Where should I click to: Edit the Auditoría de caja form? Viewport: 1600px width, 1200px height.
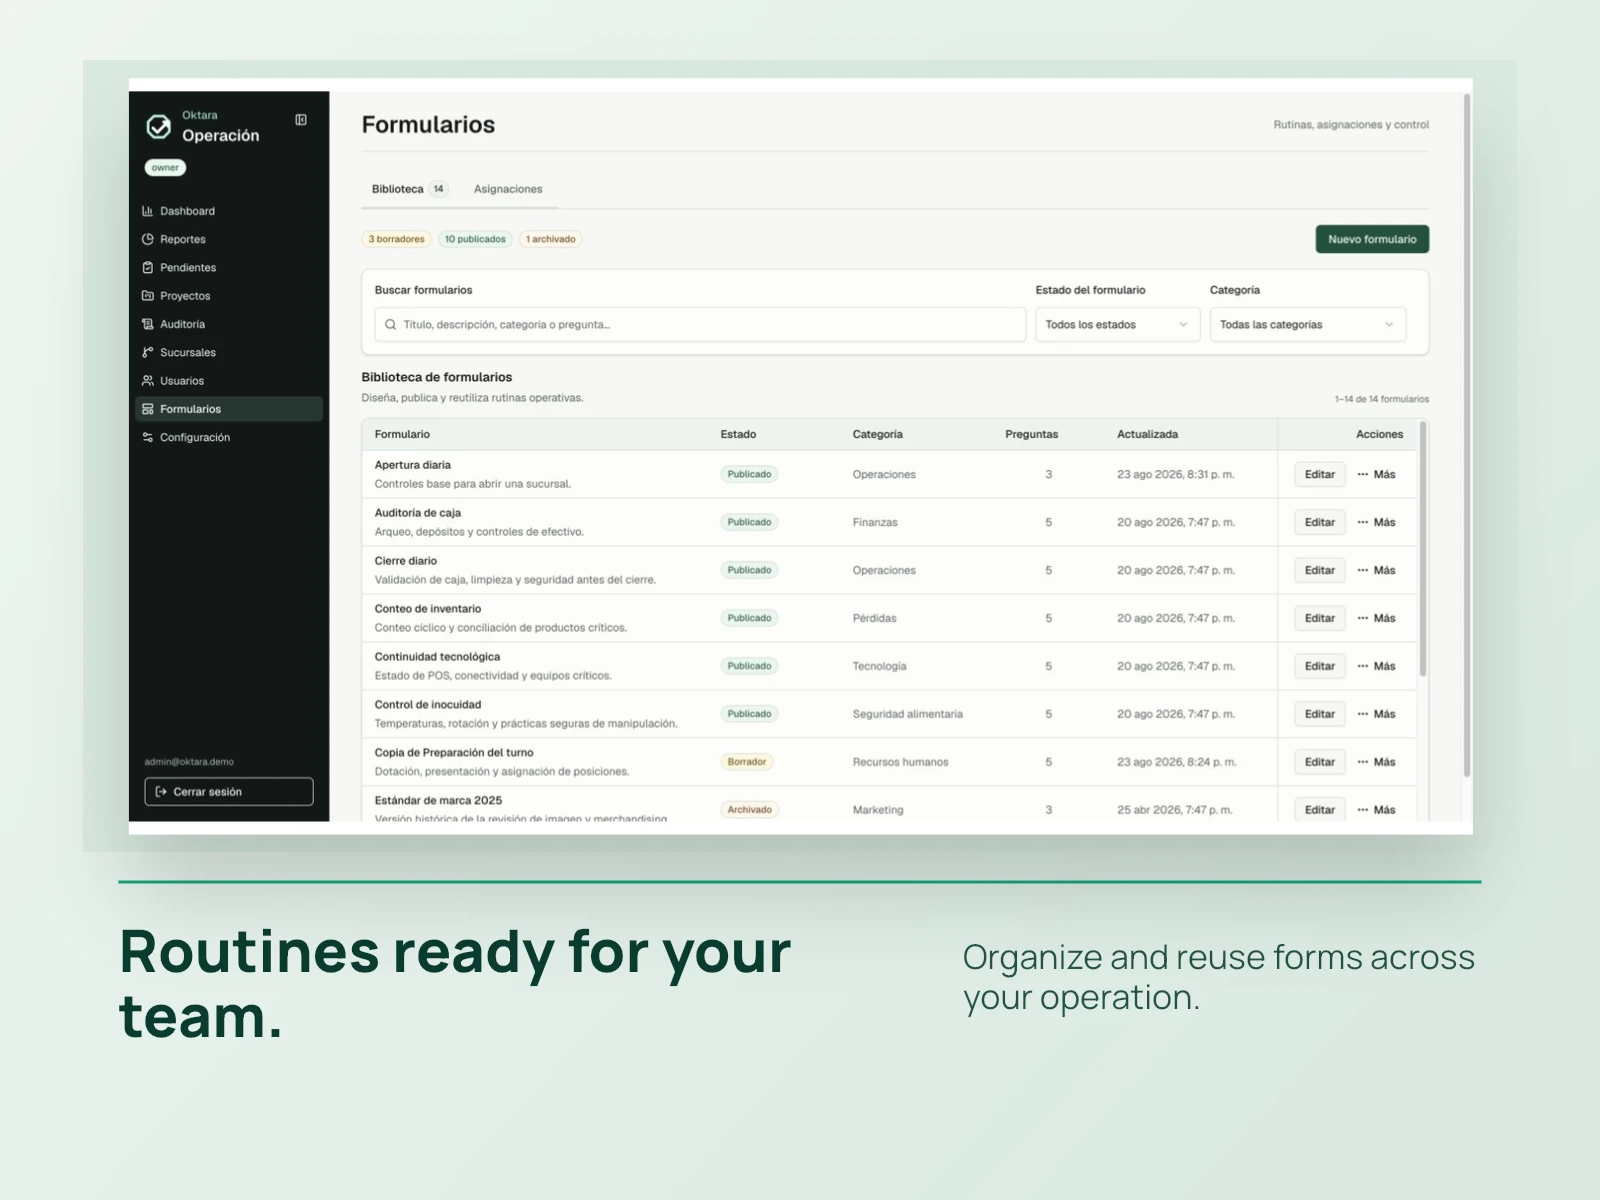tap(1320, 522)
